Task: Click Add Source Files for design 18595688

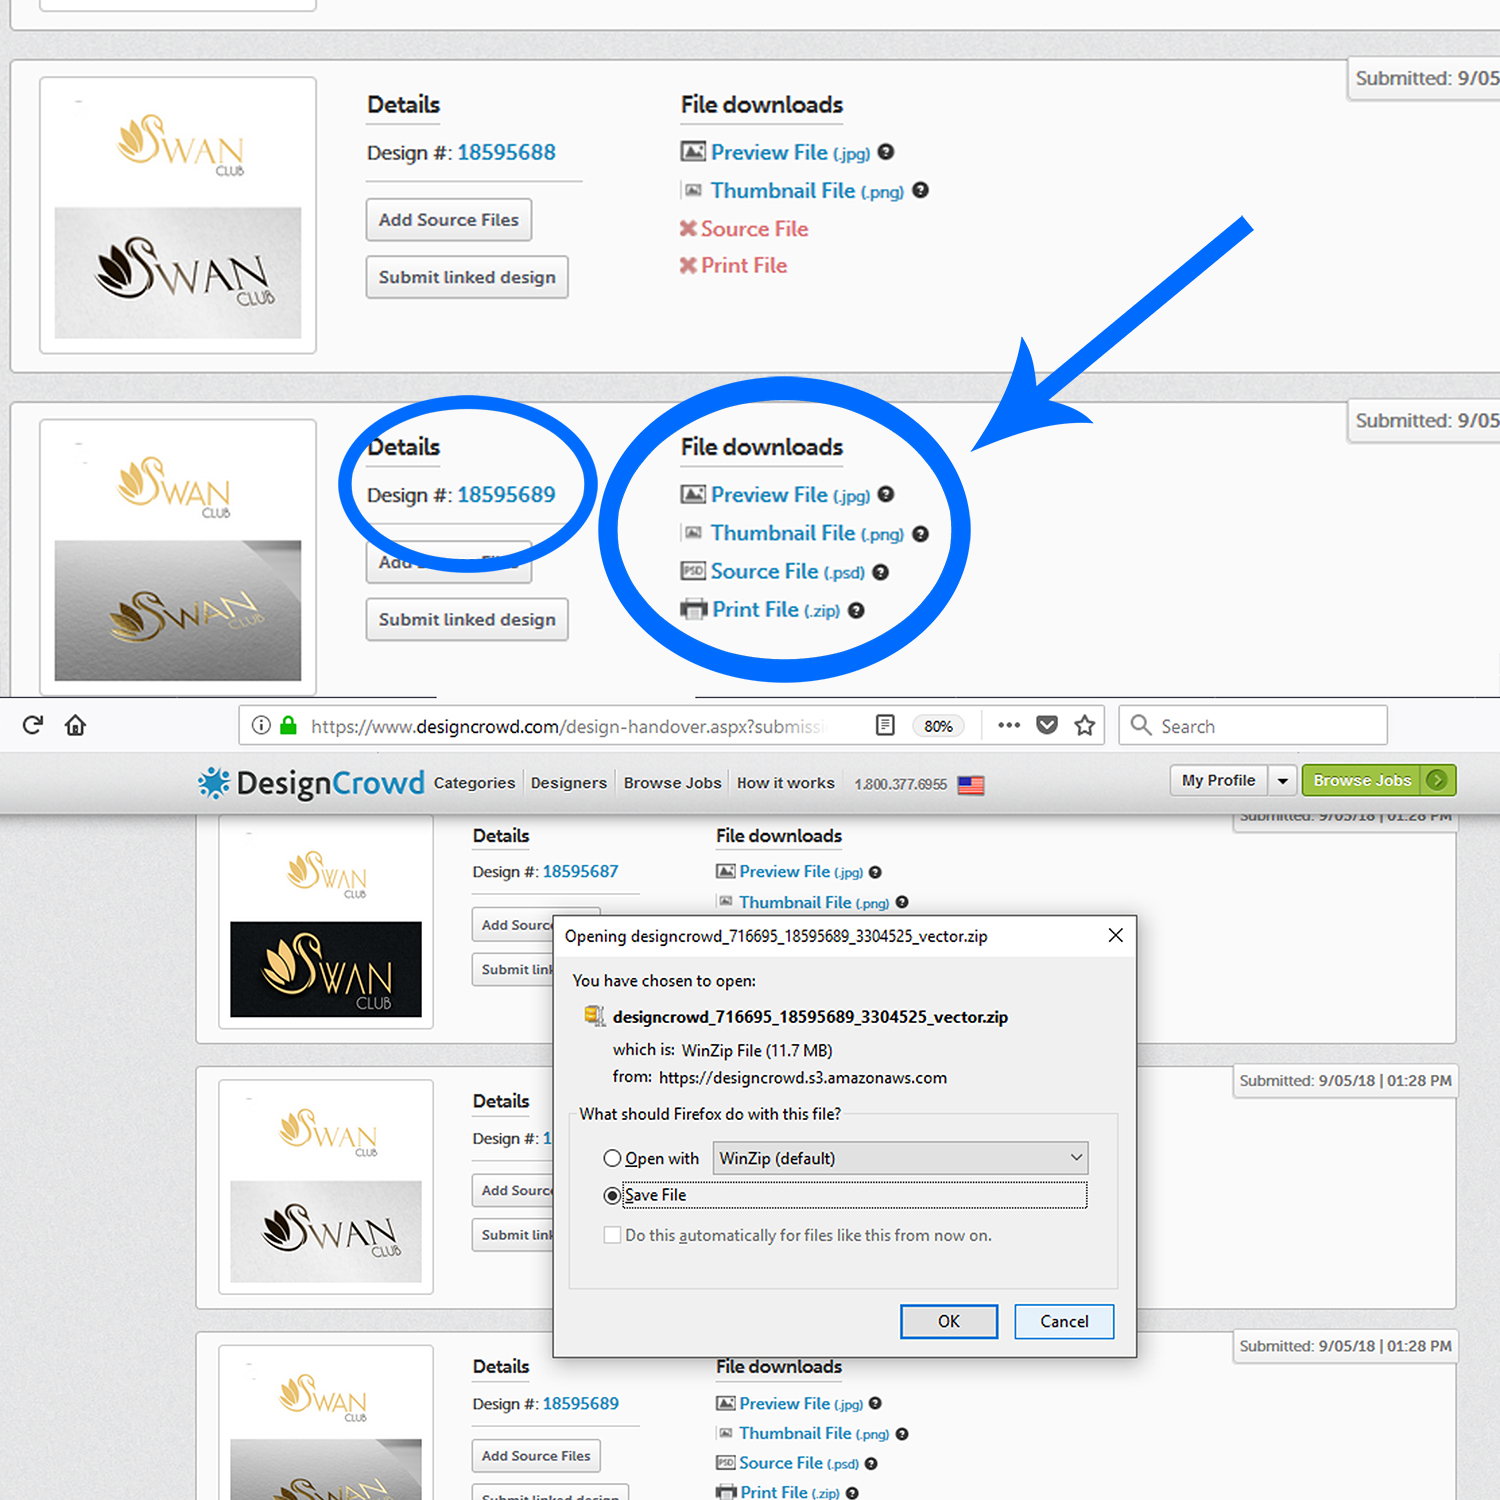Action: (448, 220)
